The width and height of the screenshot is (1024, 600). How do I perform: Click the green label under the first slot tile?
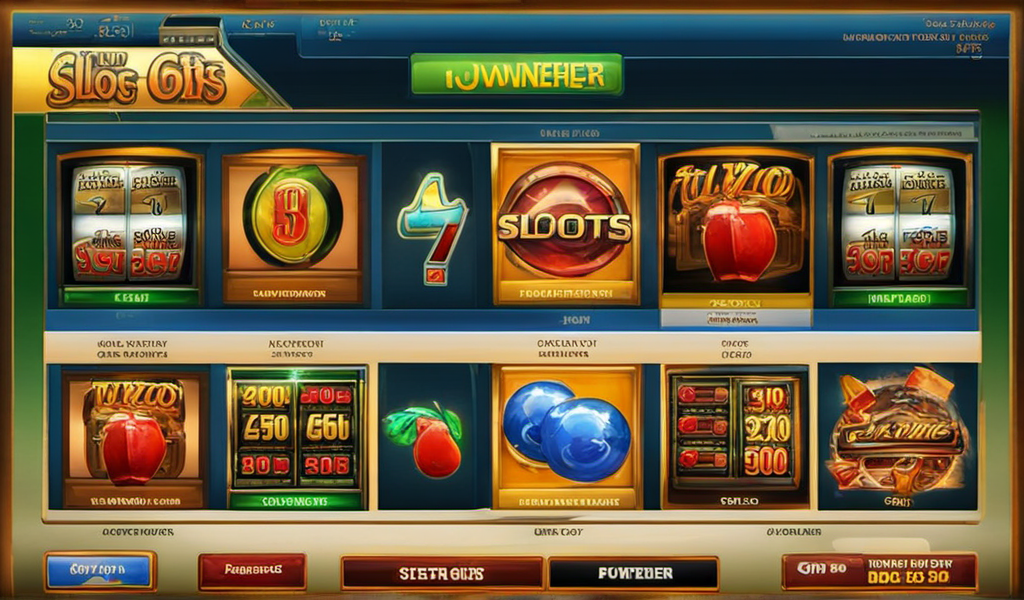tap(129, 297)
